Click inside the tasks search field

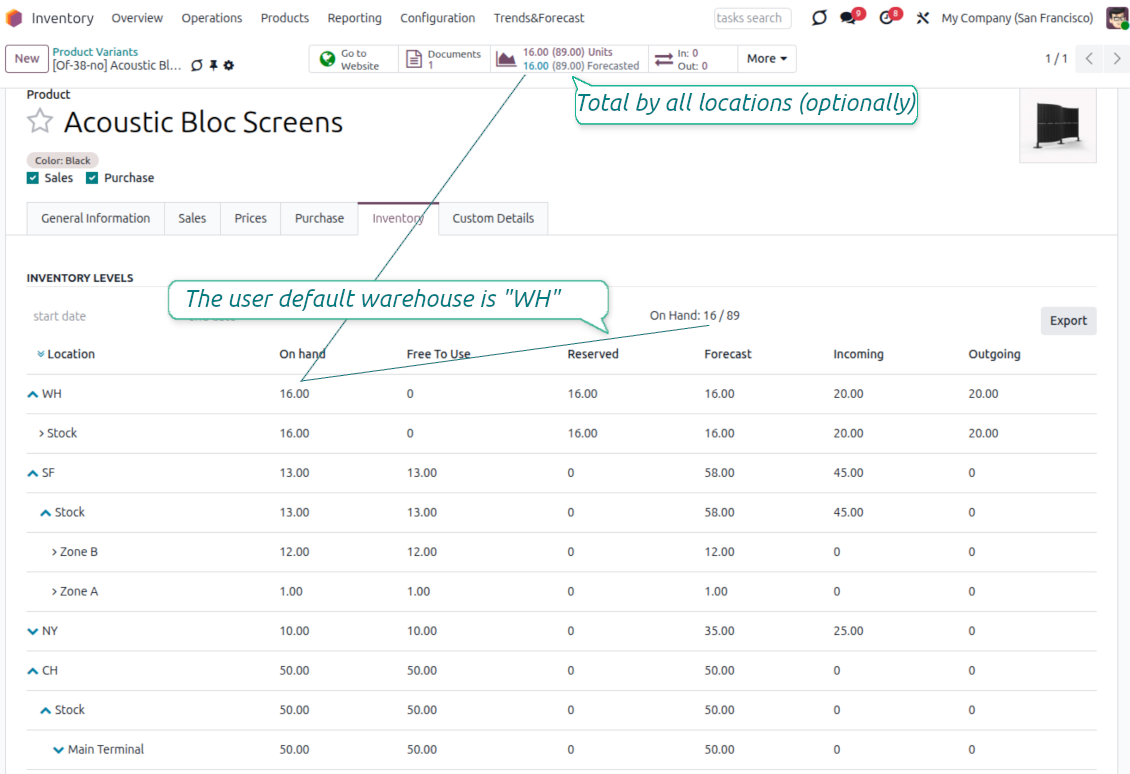click(x=751, y=18)
